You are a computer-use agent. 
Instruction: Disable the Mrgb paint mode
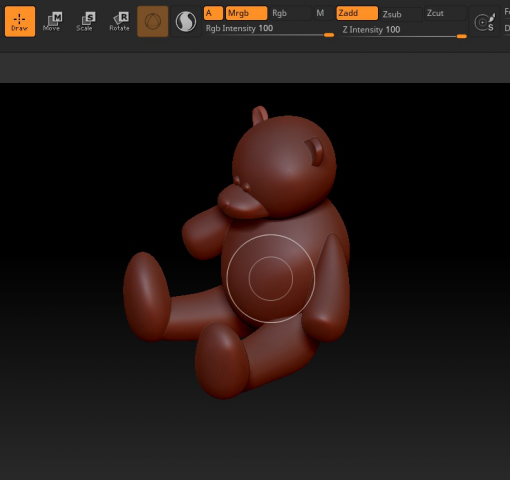(x=246, y=13)
